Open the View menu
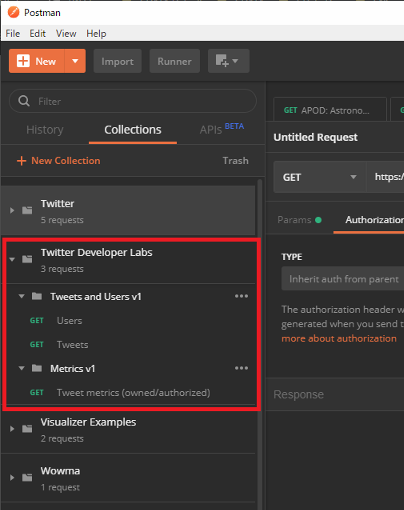The height and width of the screenshot is (510, 404). point(66,33)
